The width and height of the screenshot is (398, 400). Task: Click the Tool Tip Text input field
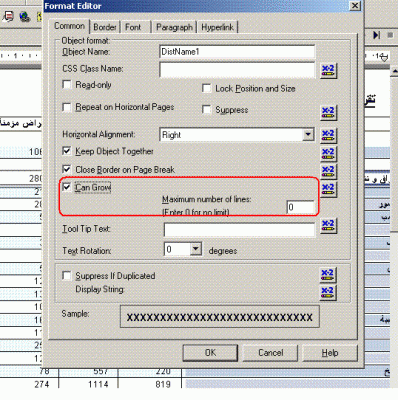pyautogui.click(x=239, y=229)
